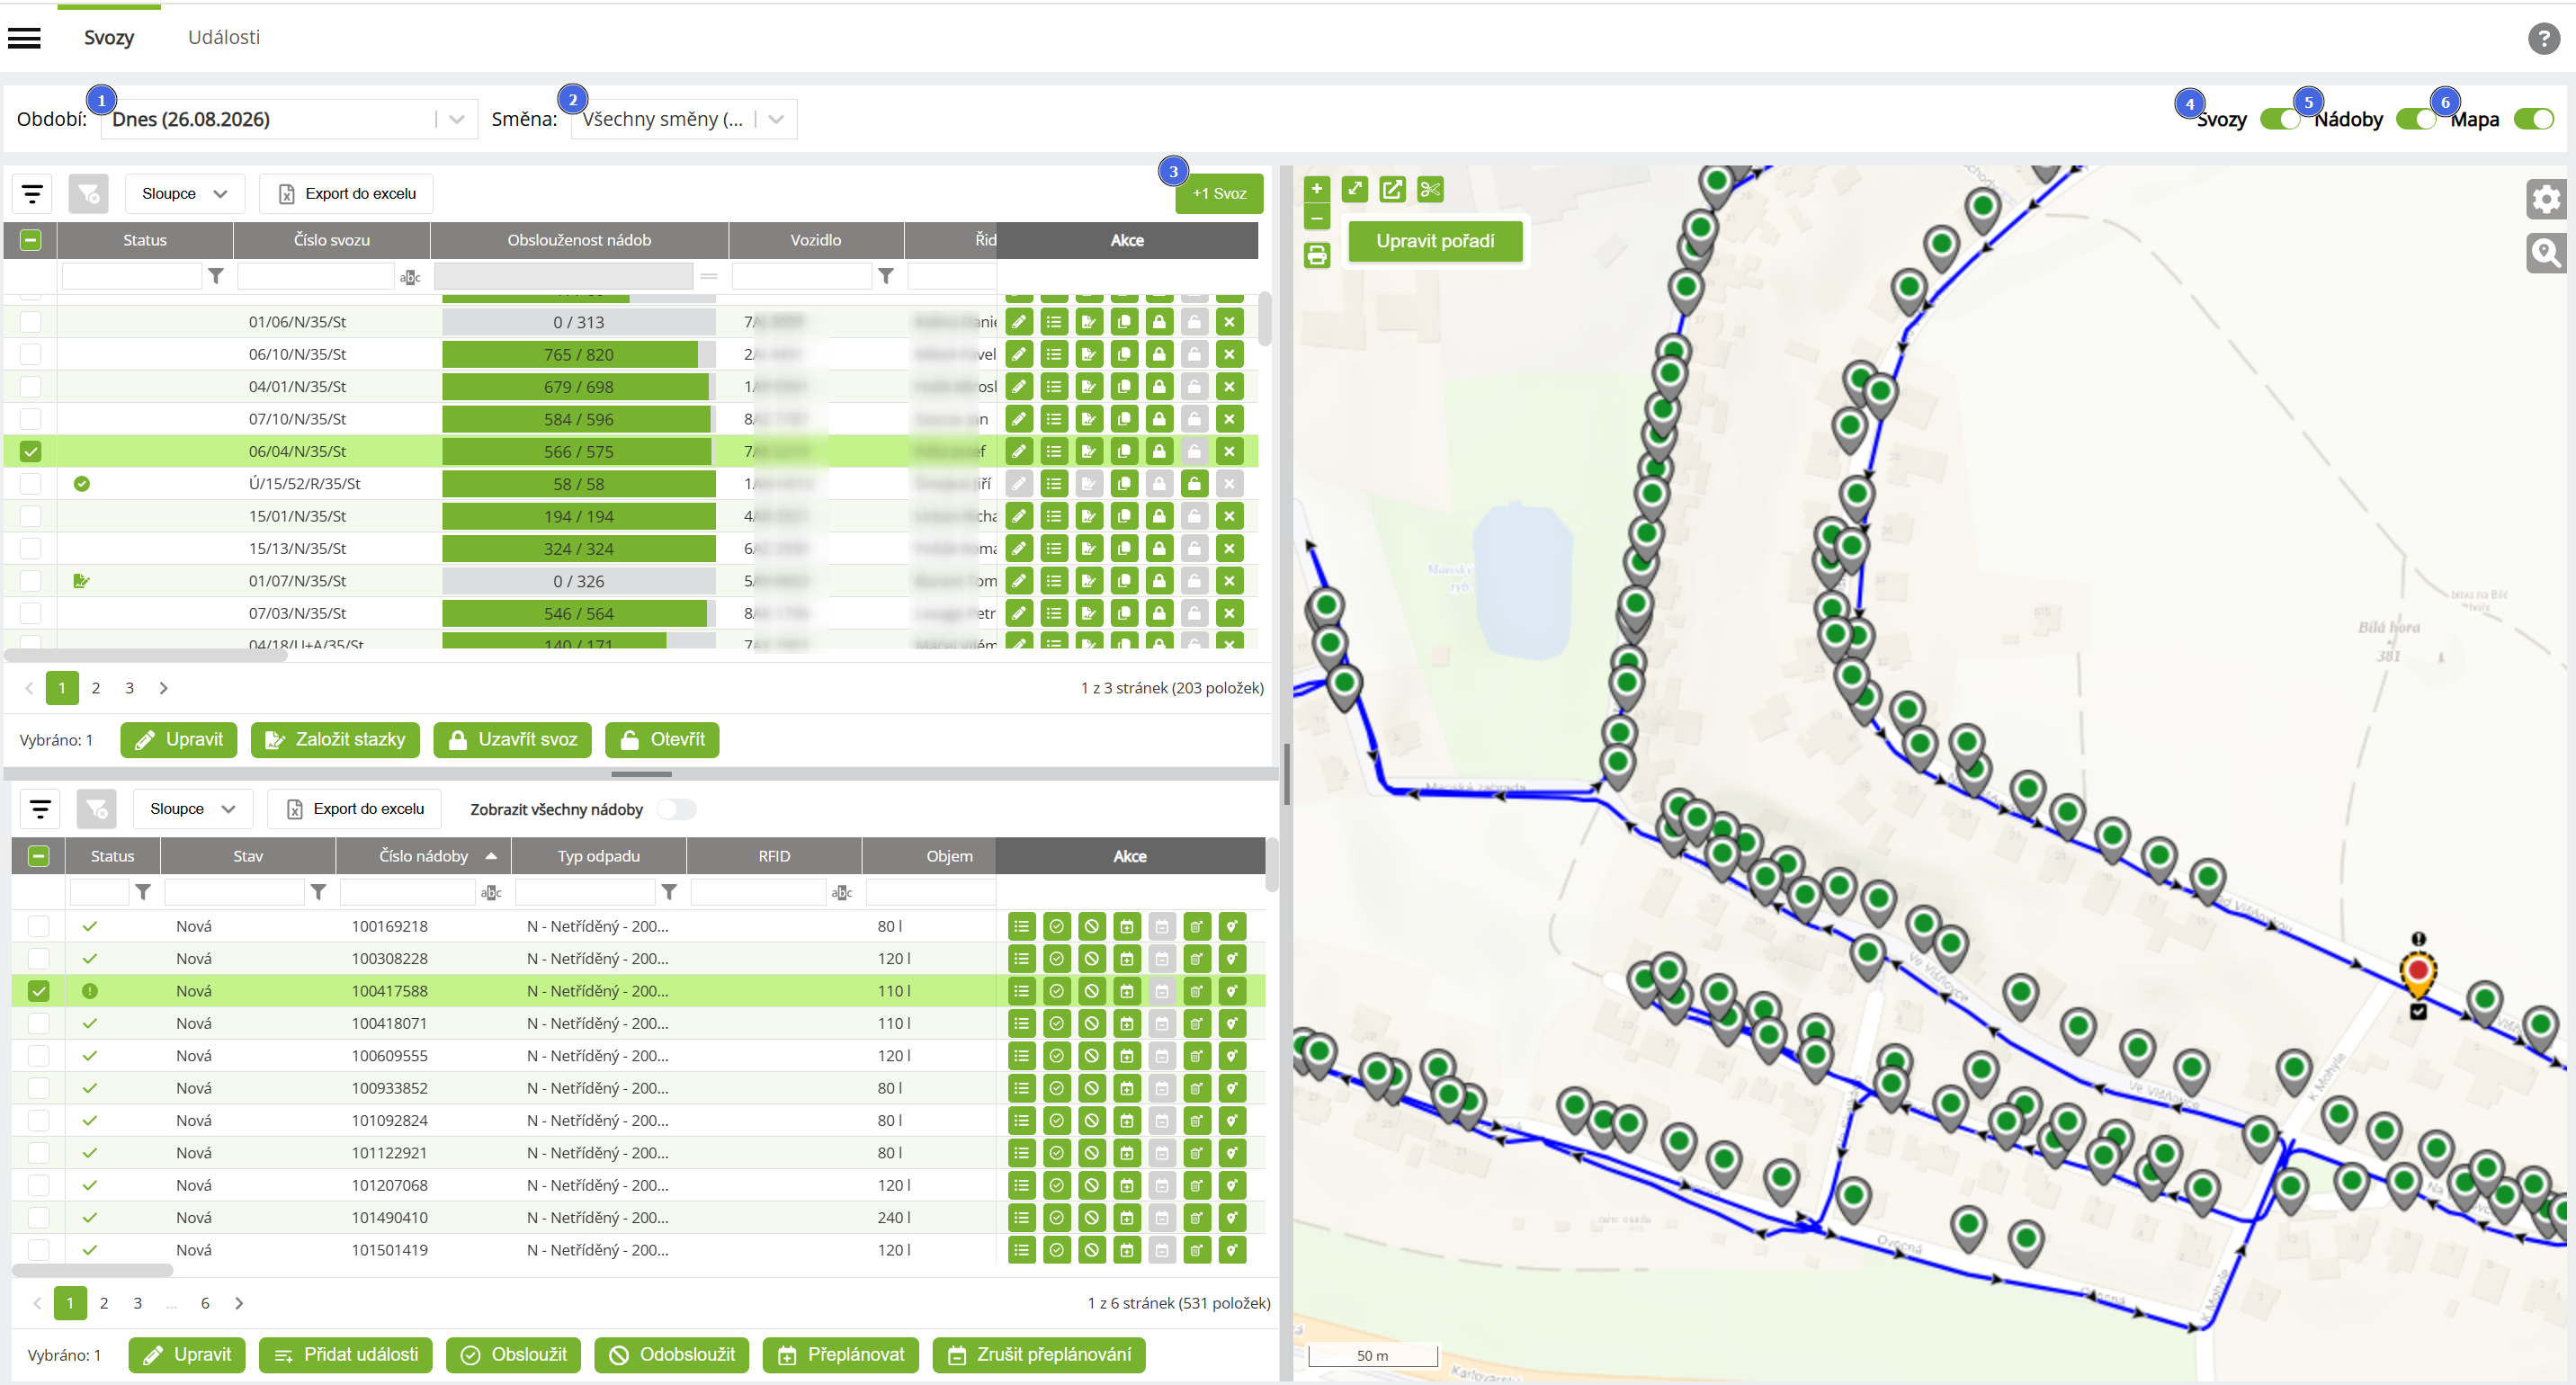Enable Zobrazit všechny nádoby toggle

point(677,809)
